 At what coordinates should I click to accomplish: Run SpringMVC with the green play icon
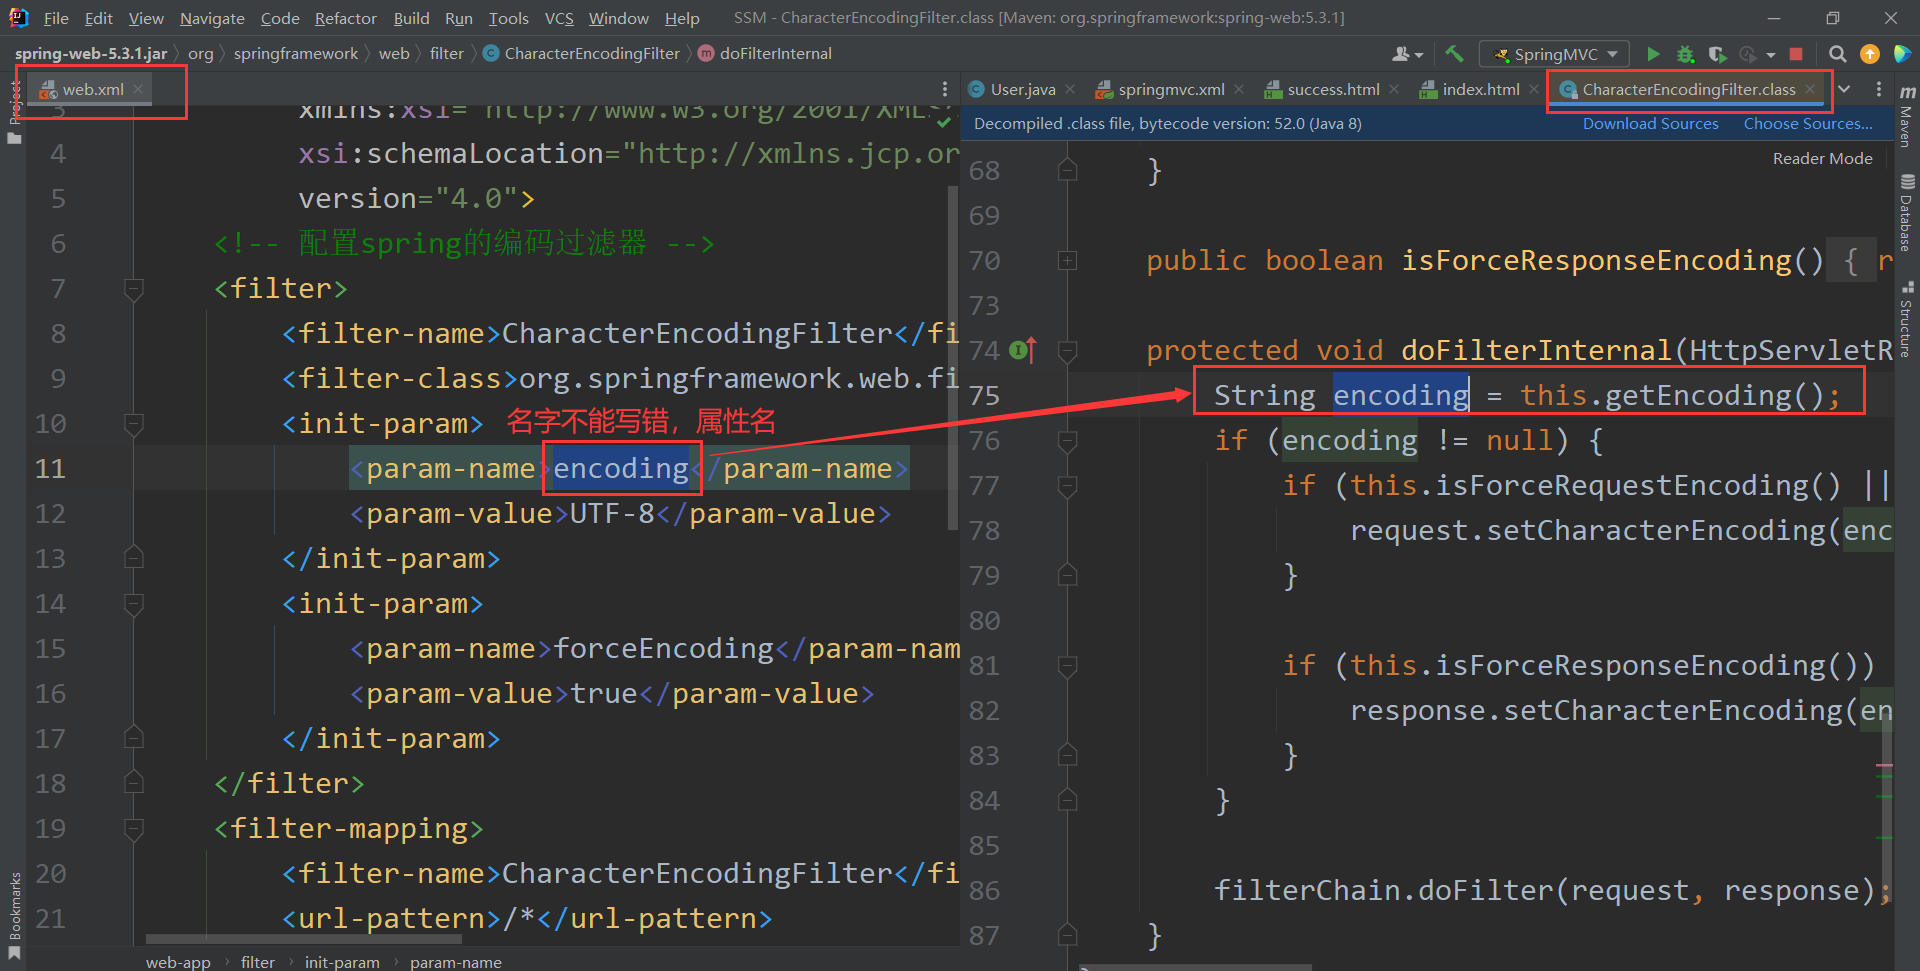coord(1653,54)
